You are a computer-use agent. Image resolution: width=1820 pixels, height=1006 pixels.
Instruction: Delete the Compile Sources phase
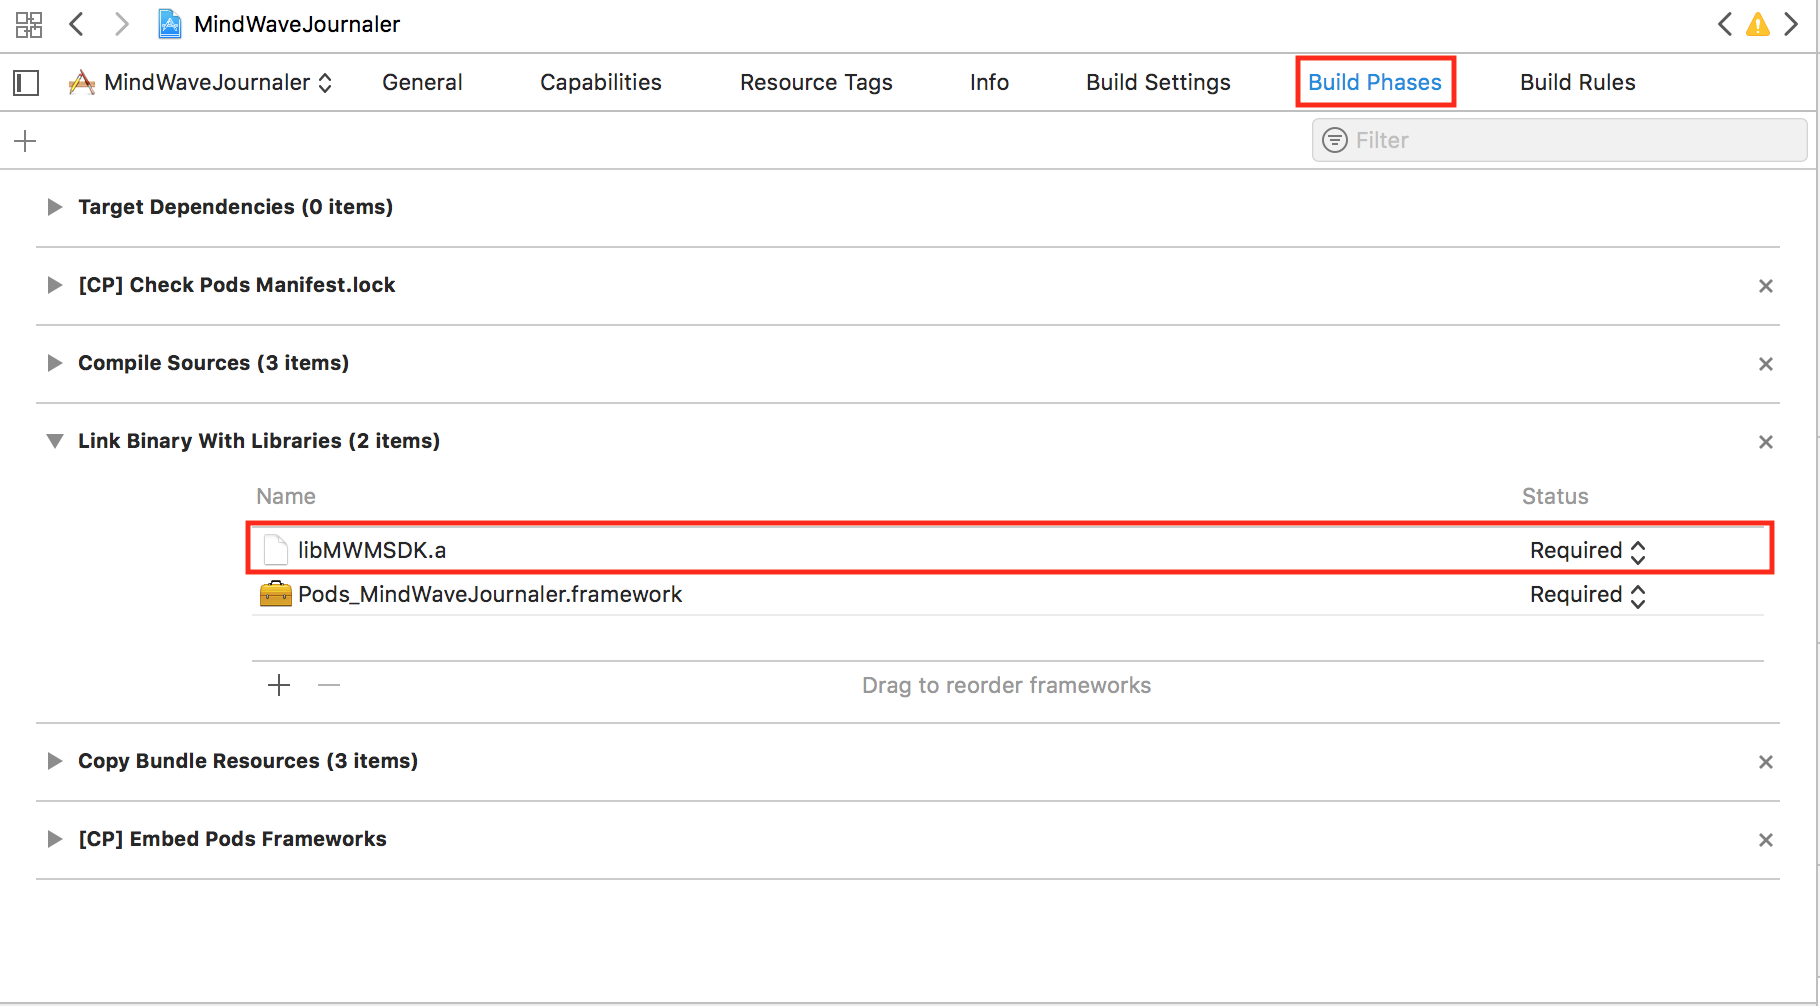tap(1765, 364)
